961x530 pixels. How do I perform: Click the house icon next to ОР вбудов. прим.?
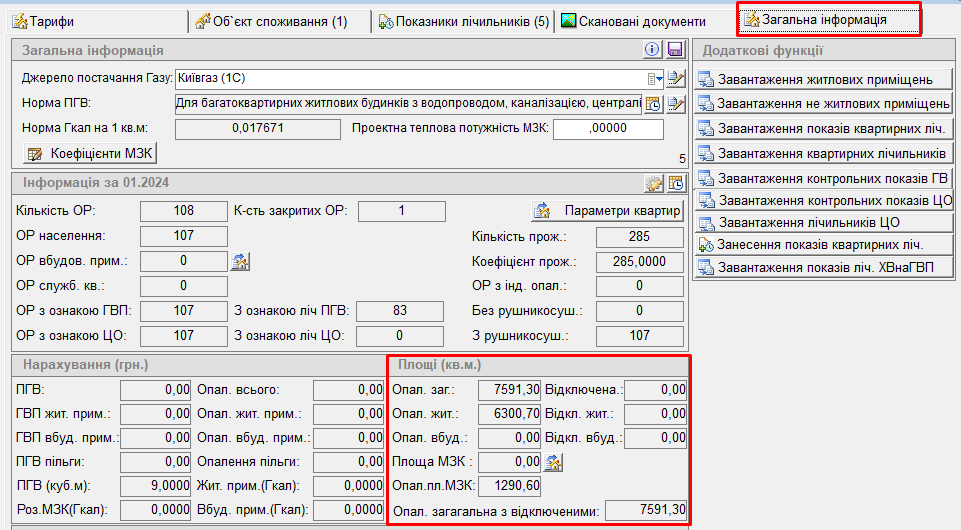click(x=240, y=262)
